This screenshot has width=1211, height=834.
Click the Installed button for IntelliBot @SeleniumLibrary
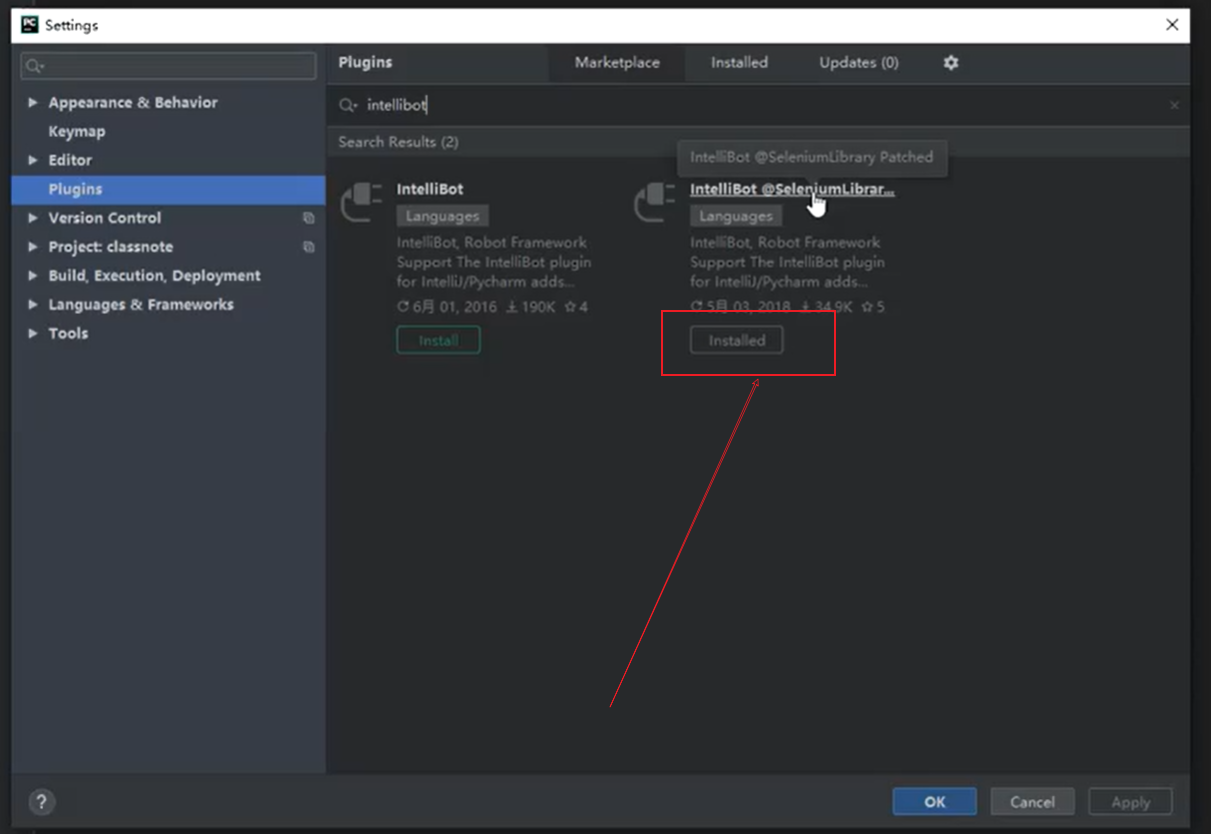point(737,340)
